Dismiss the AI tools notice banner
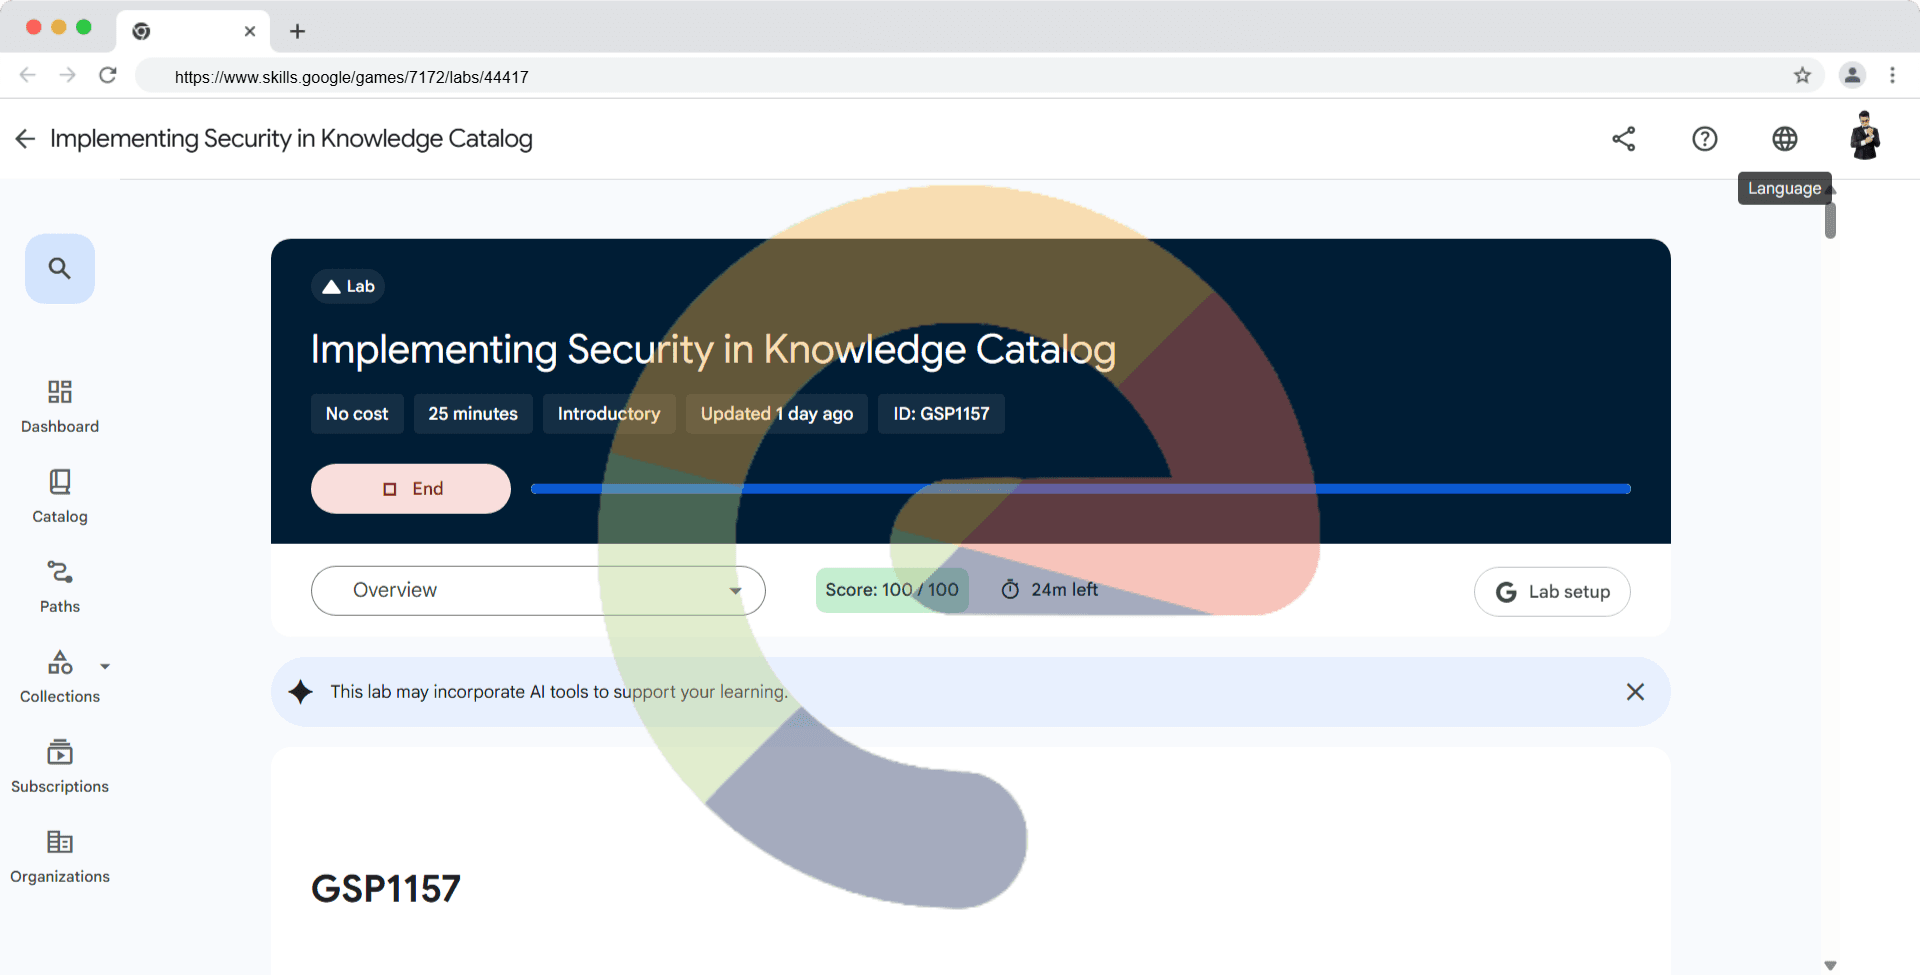The width and height of the screenshot is (1920, 975). [x=1635, y=692]
